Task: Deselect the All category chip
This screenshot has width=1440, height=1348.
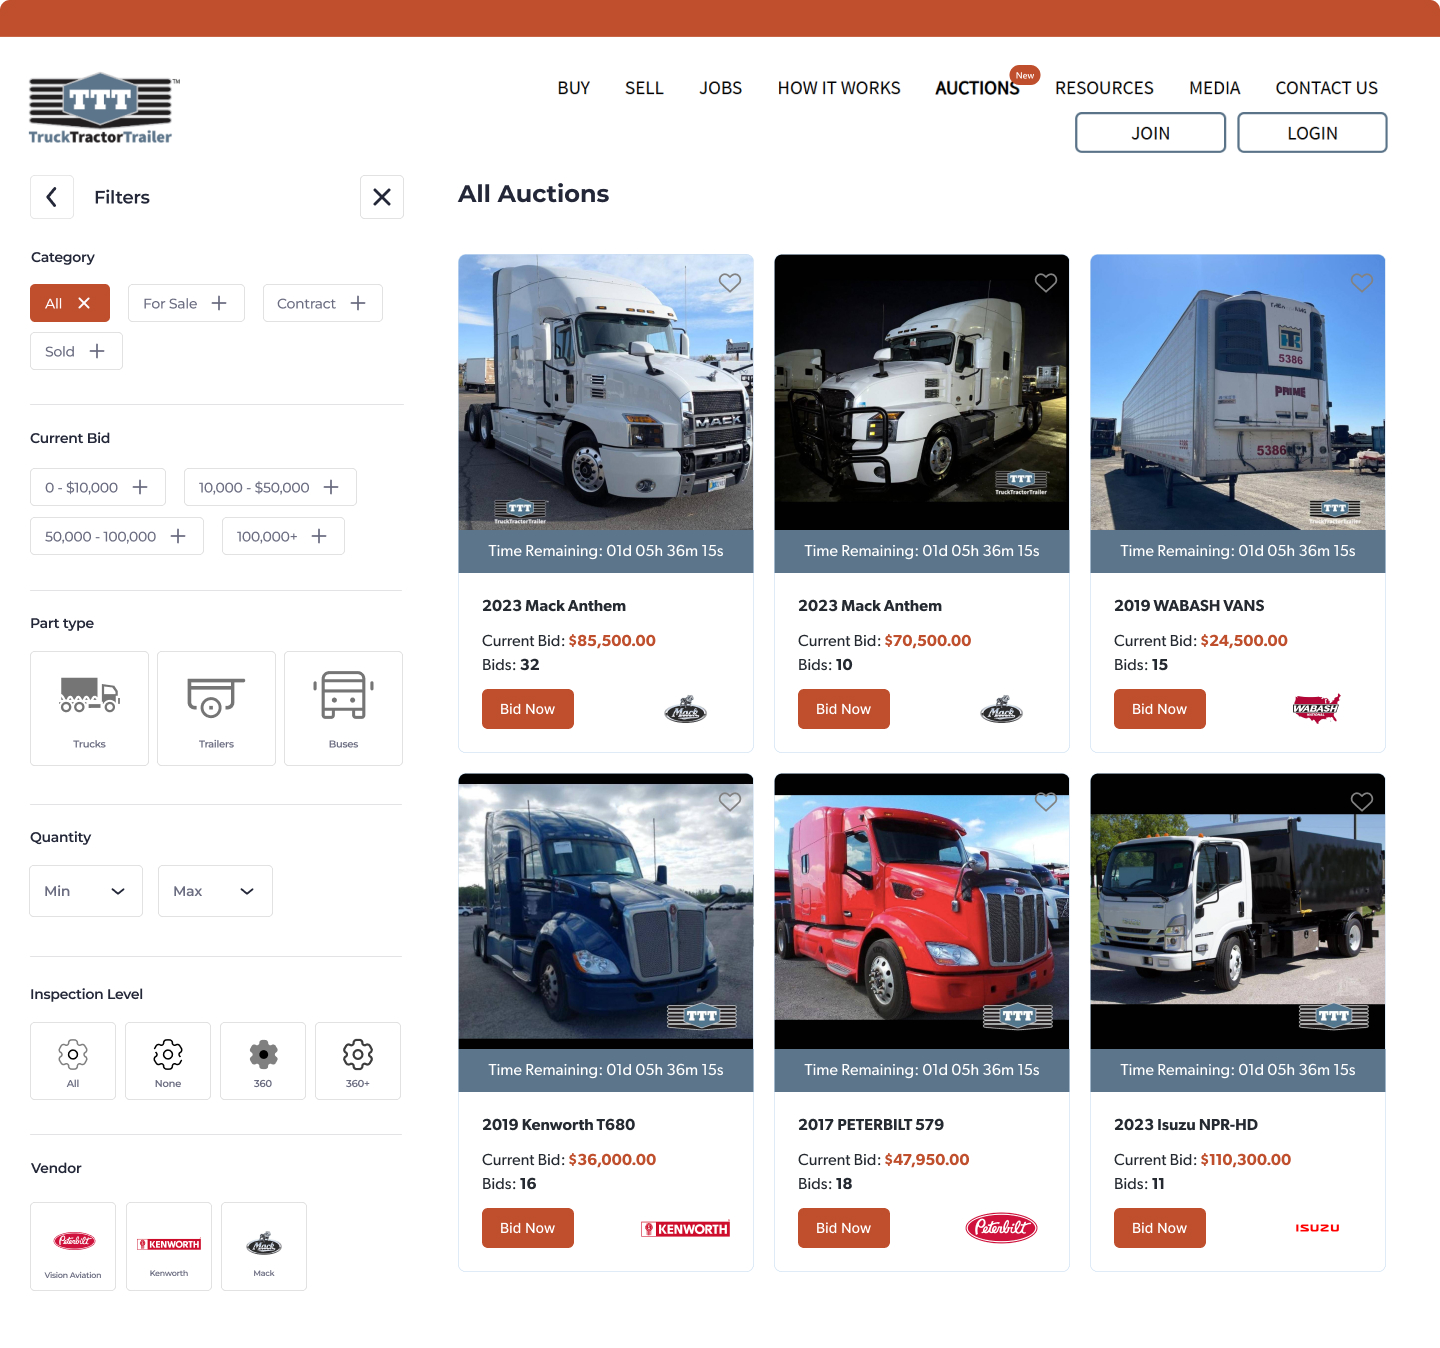Action: [70, 303]
